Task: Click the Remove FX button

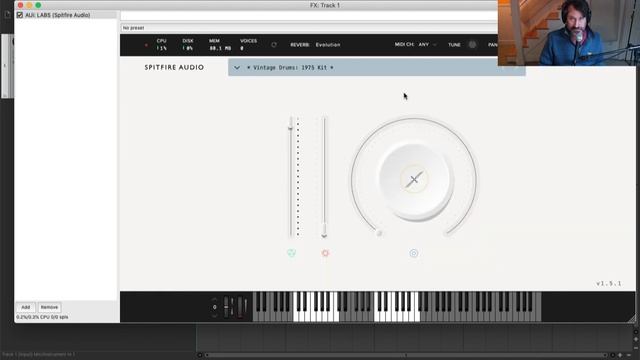Action: point(49,307)
